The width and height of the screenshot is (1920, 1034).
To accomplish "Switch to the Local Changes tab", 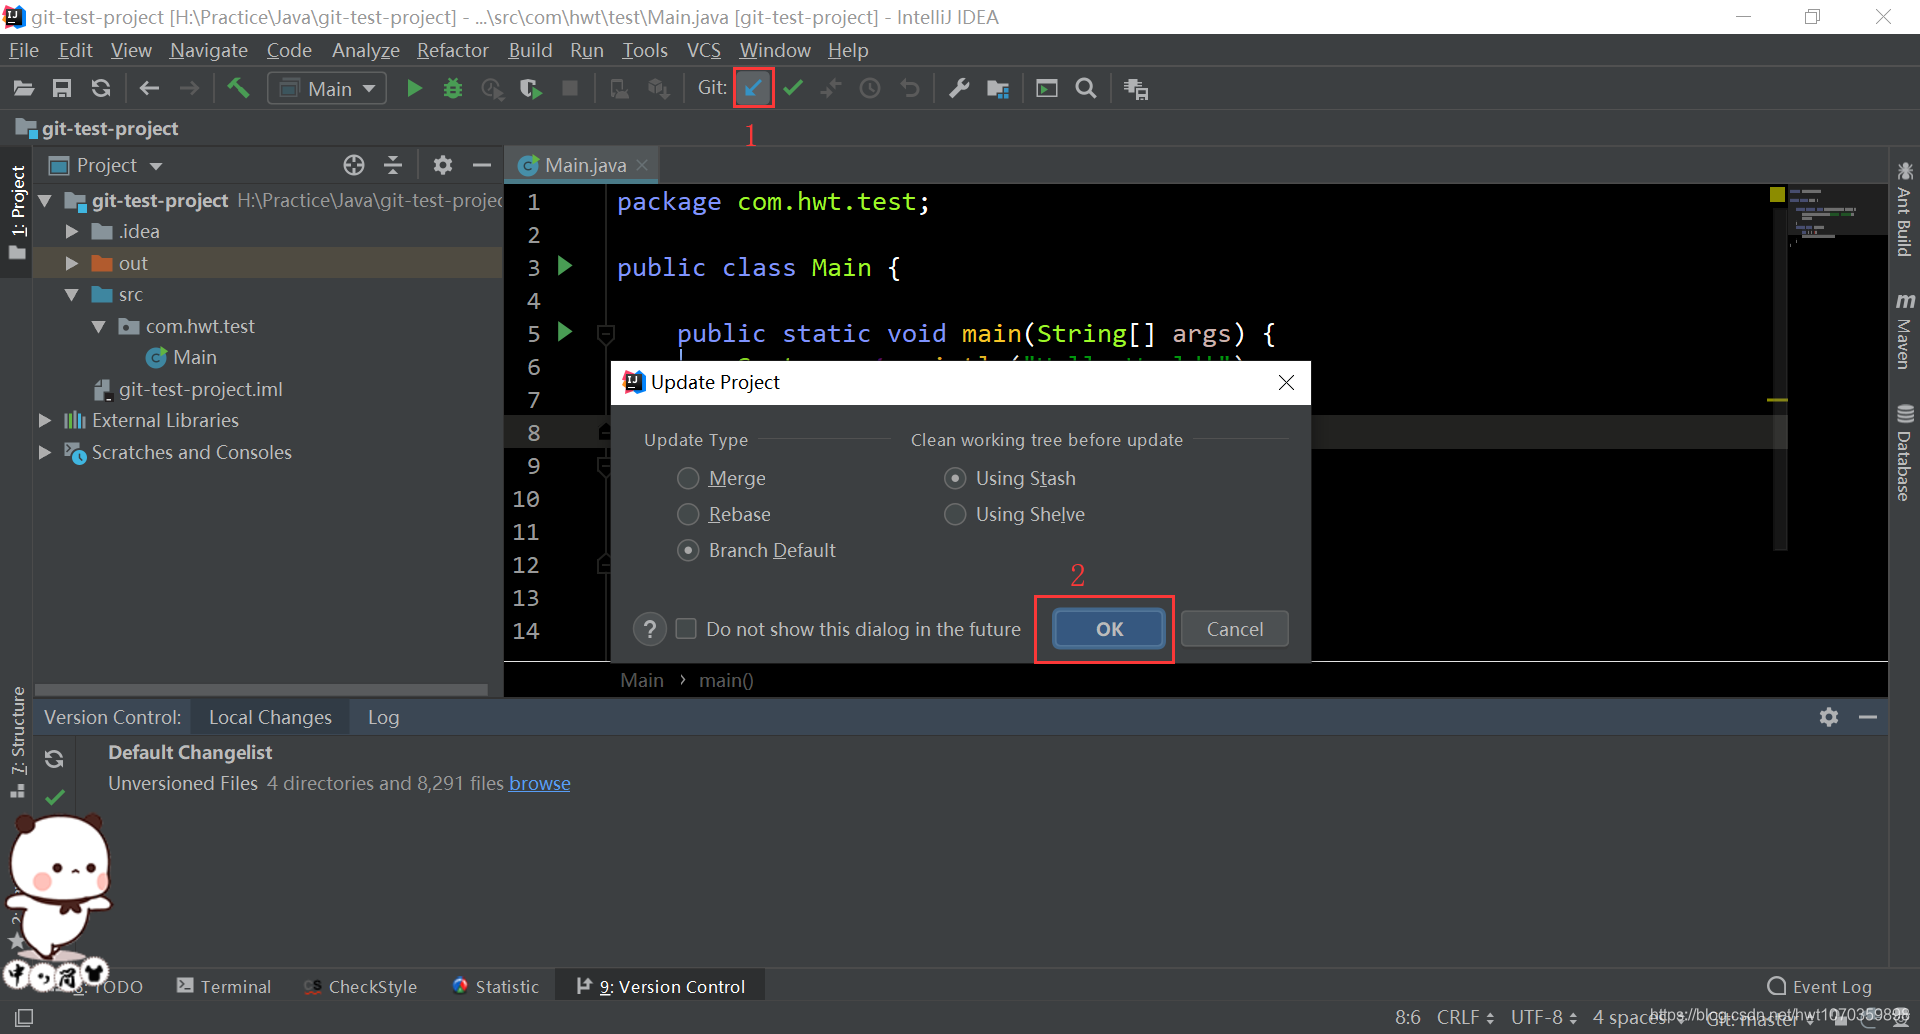I will click(x=270, y=717).
